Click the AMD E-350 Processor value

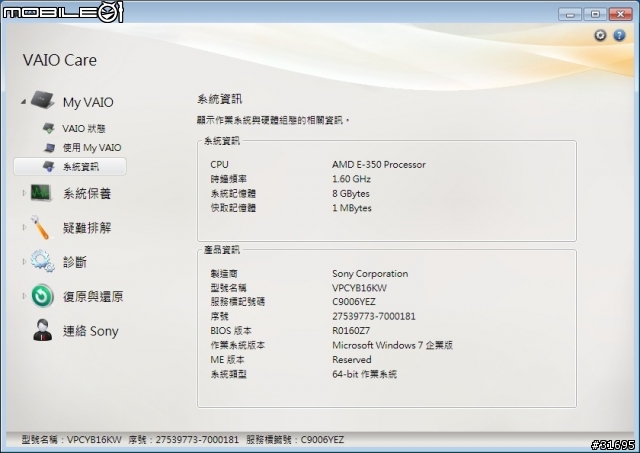379,164
